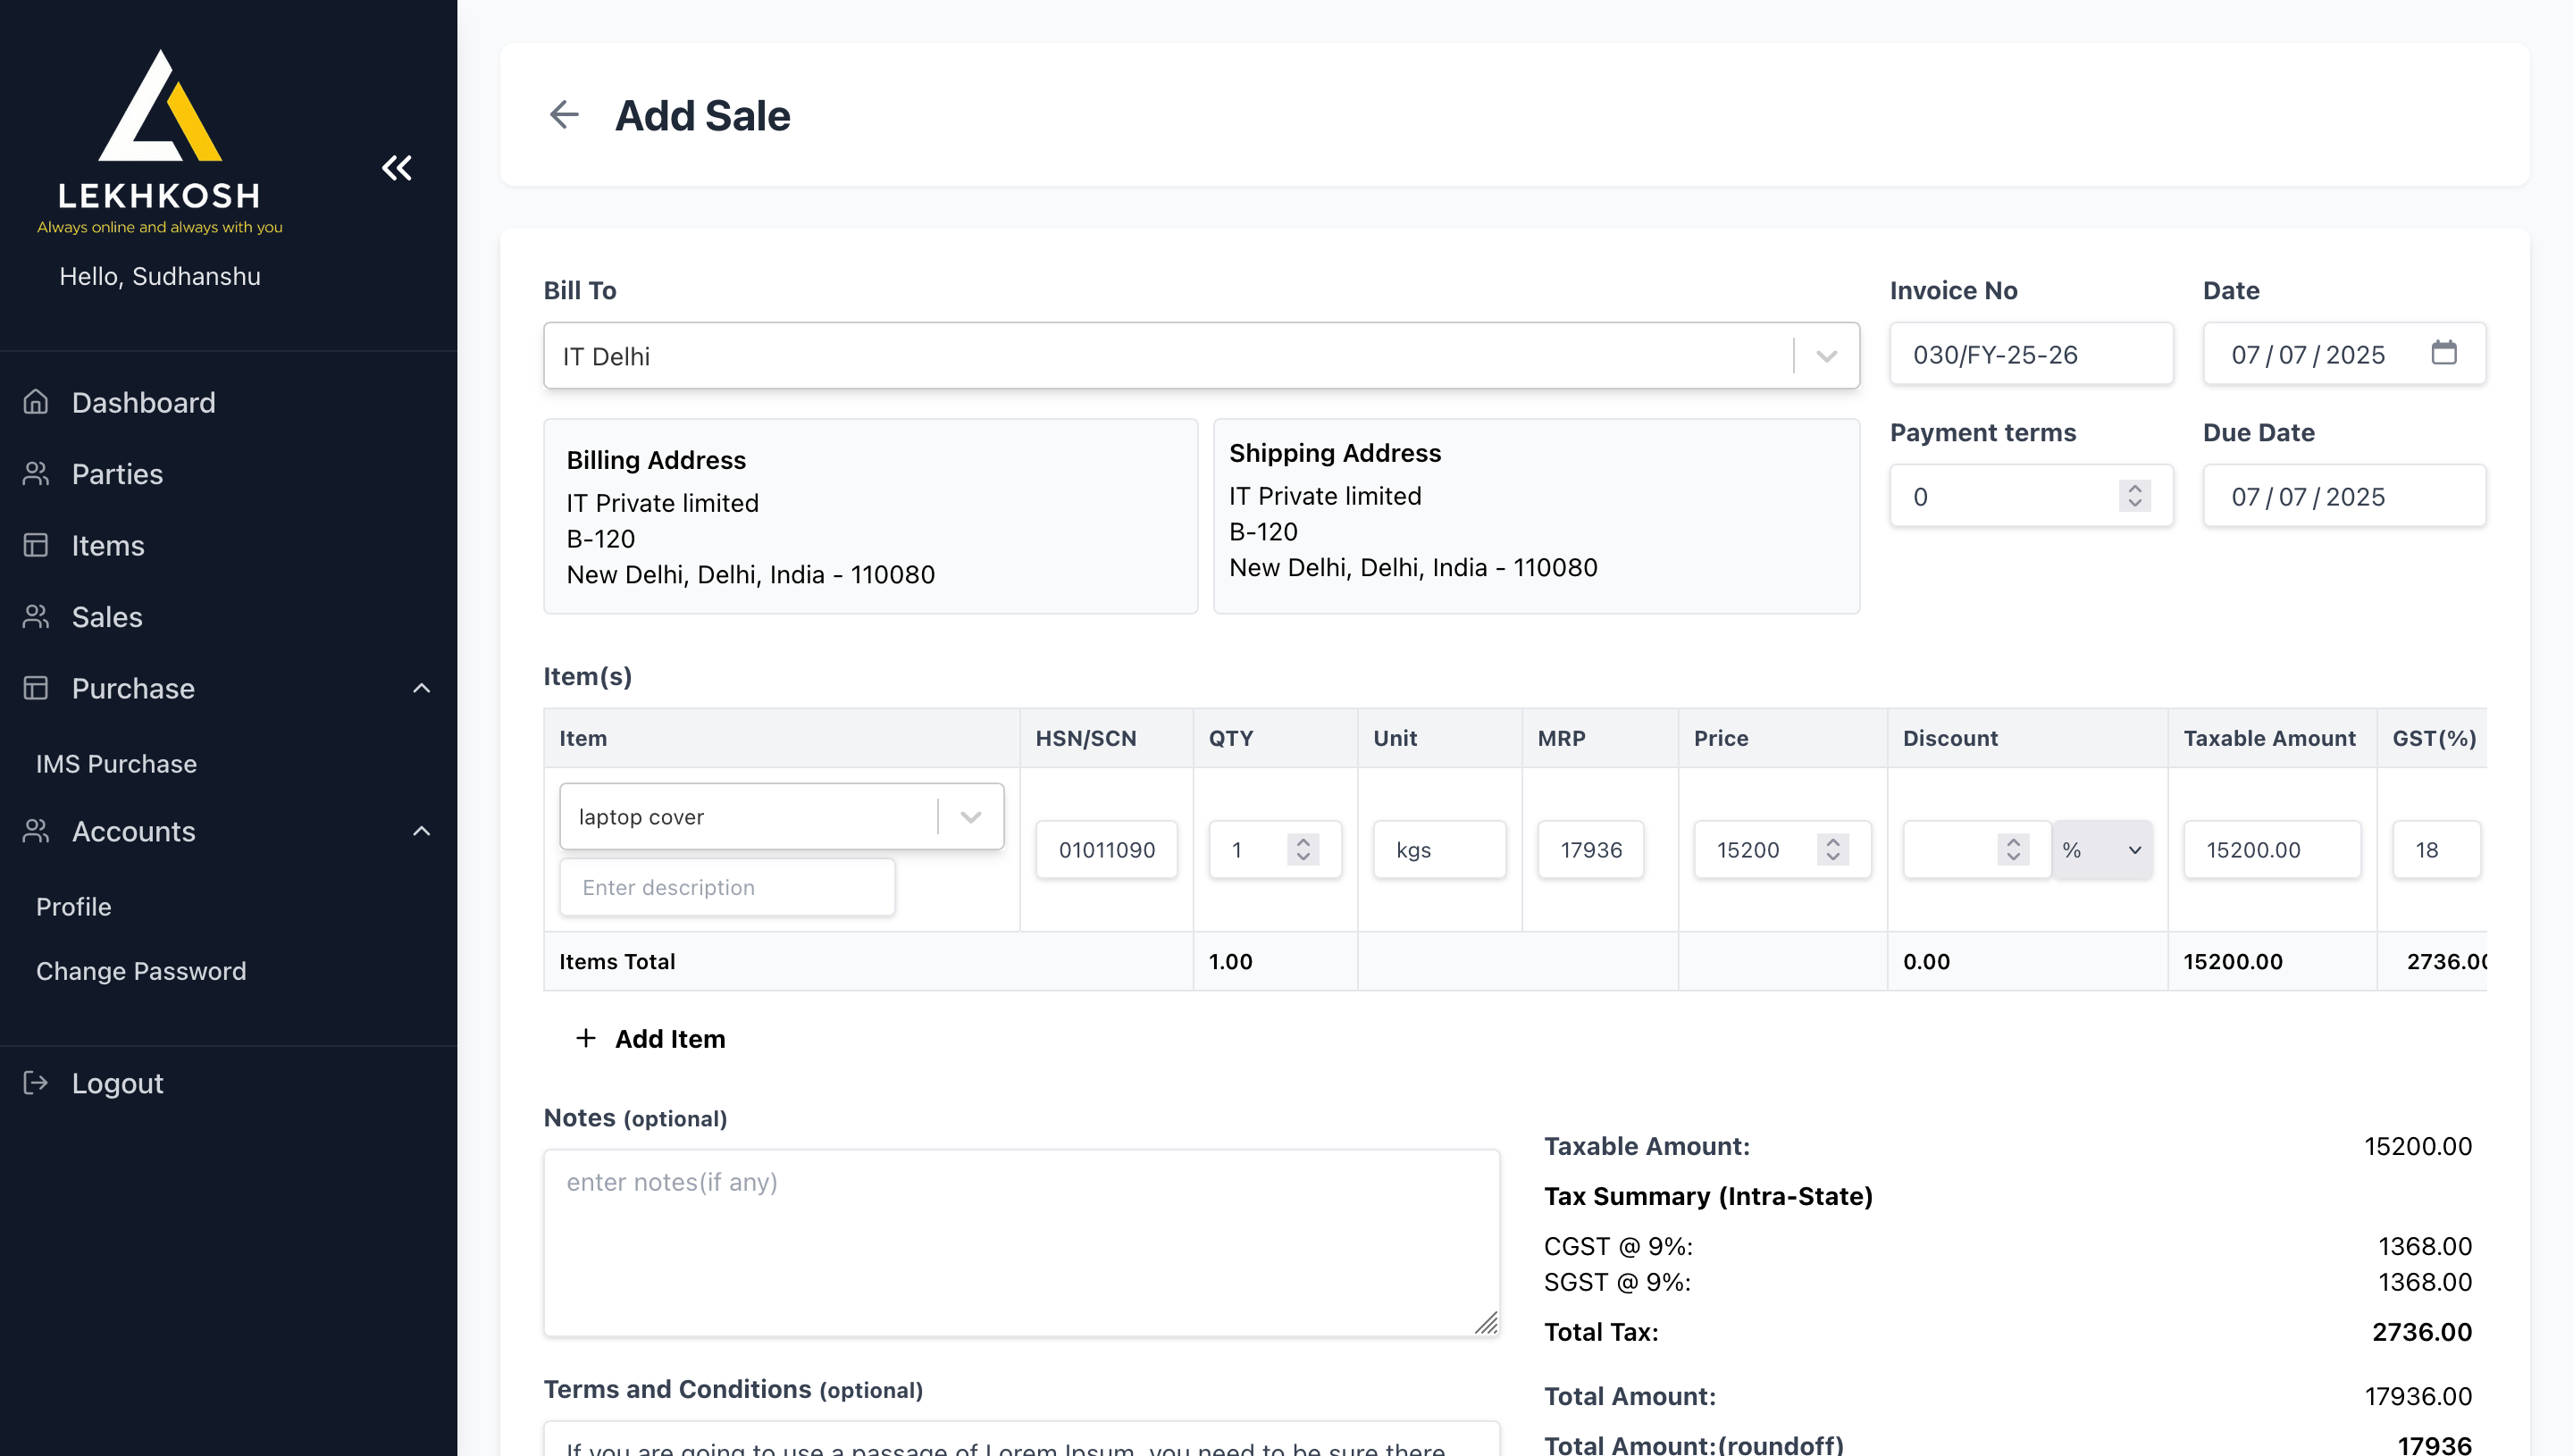This screenshot has height=1456, width=2573.
Task: Click the CGST @ 9% amount 1368.00
Action: point(2424,1246)
